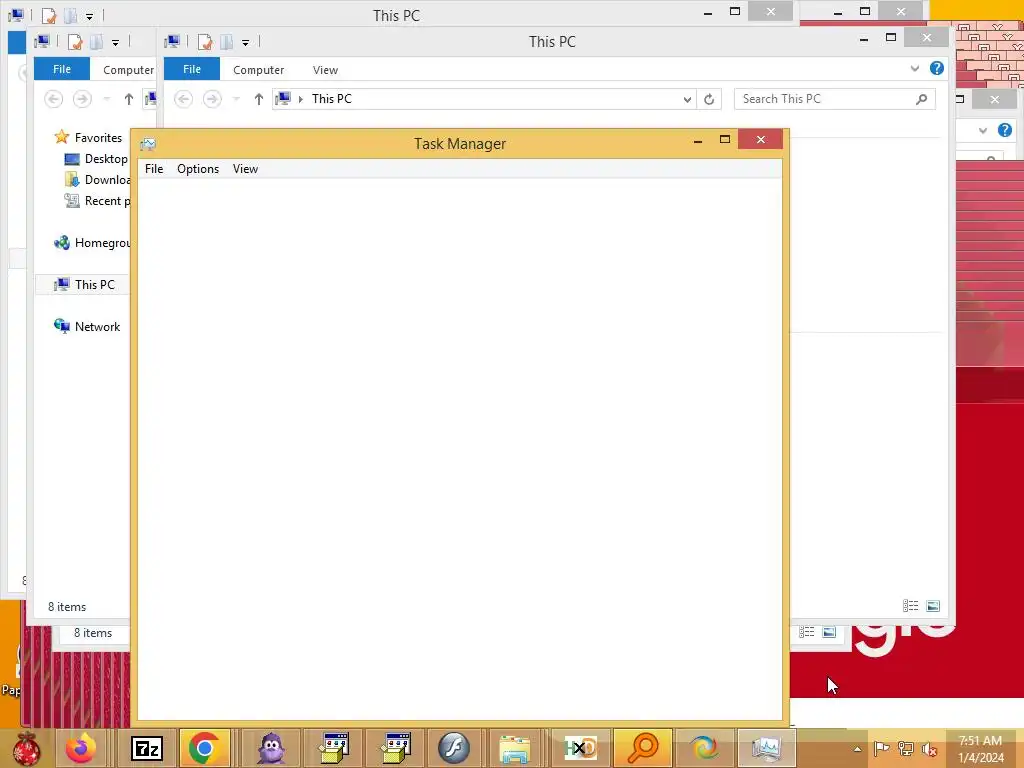Image resolution: width=1024 pixels, height=768 pixels.
Task: Launch Firefox from the taskbar
Action: pyautogui.click(x=81, y=748)
